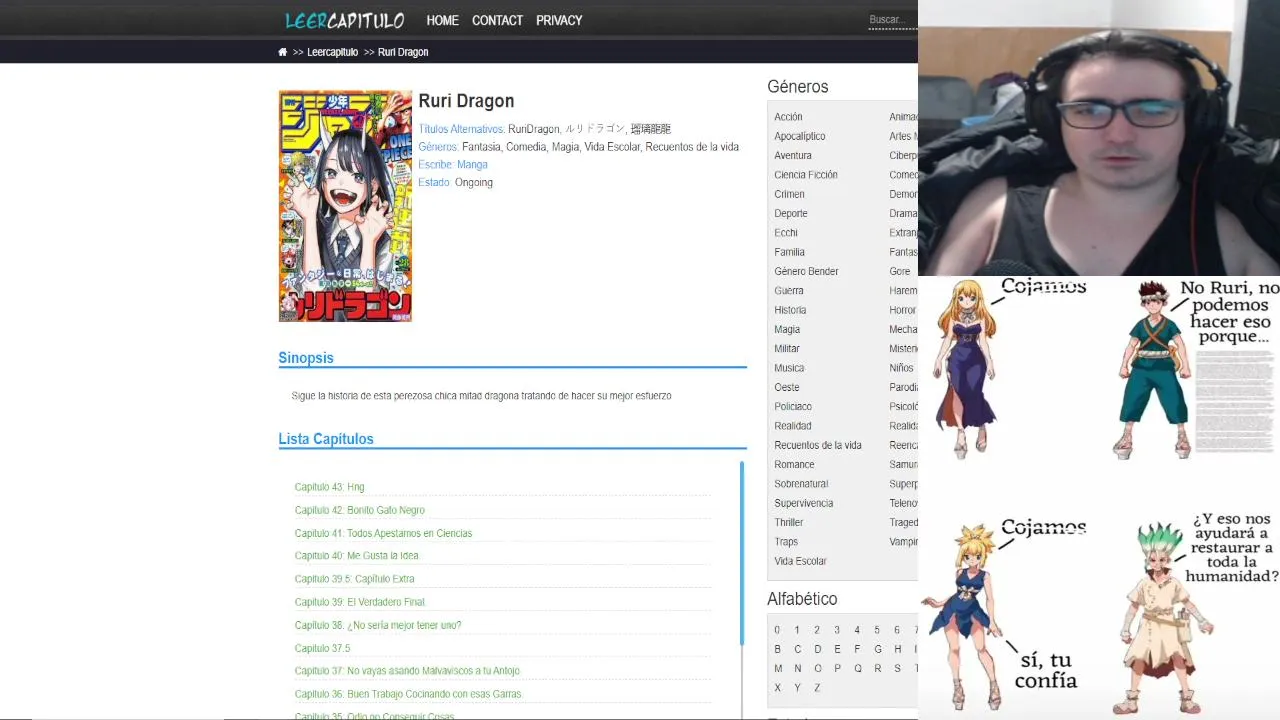Open Capitulo 38: ¿No sería mejor tener uno?

pos(378,625)
